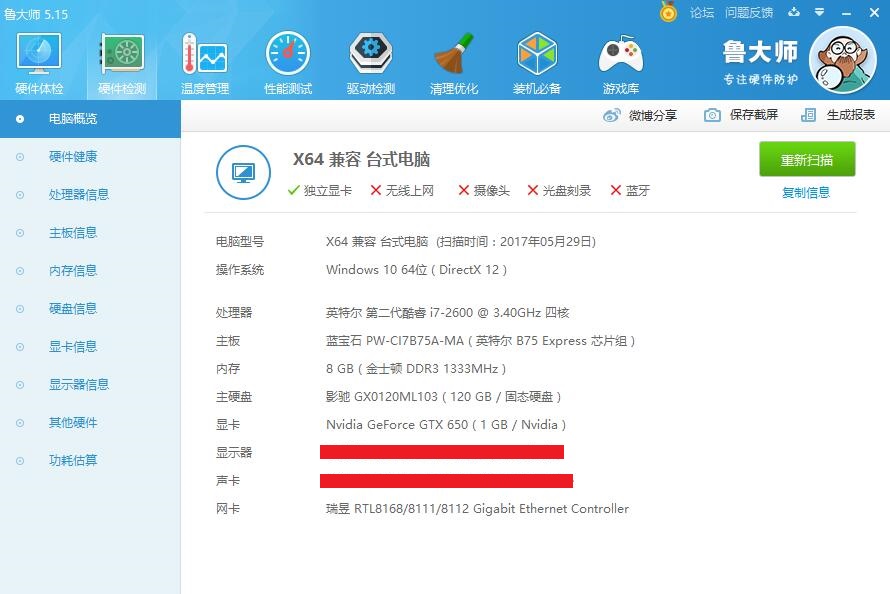The width and height of the screenshot is (890, 594).
Task: Open the title bar main menu dropdown arrow
Action: [x=819, y=12]
